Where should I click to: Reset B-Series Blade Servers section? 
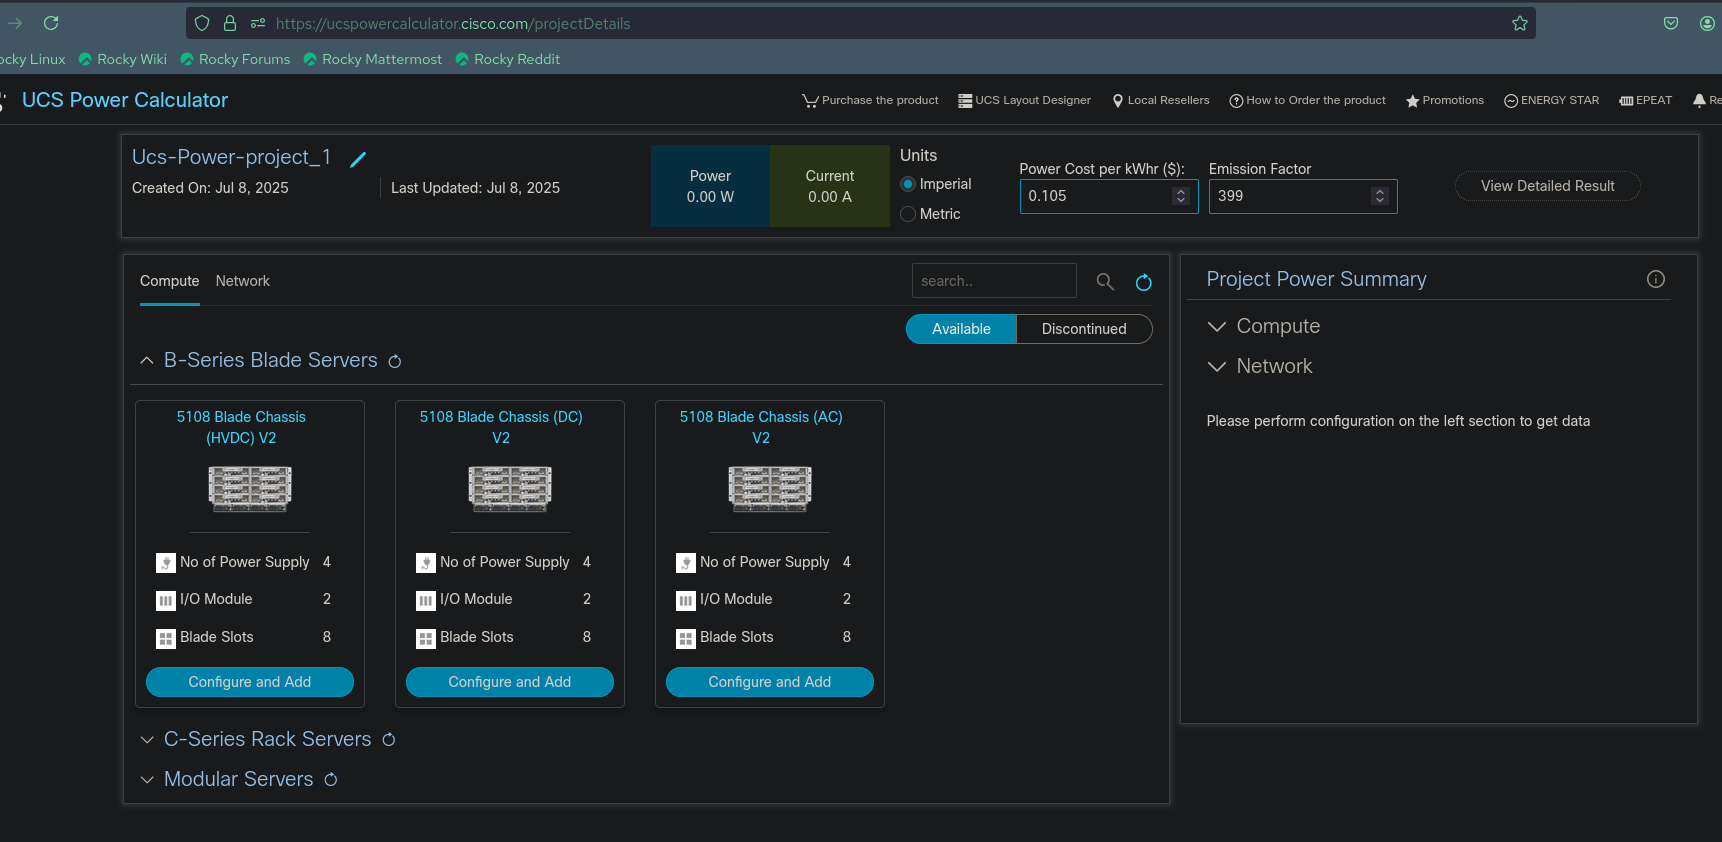click(x=395, y=361)
